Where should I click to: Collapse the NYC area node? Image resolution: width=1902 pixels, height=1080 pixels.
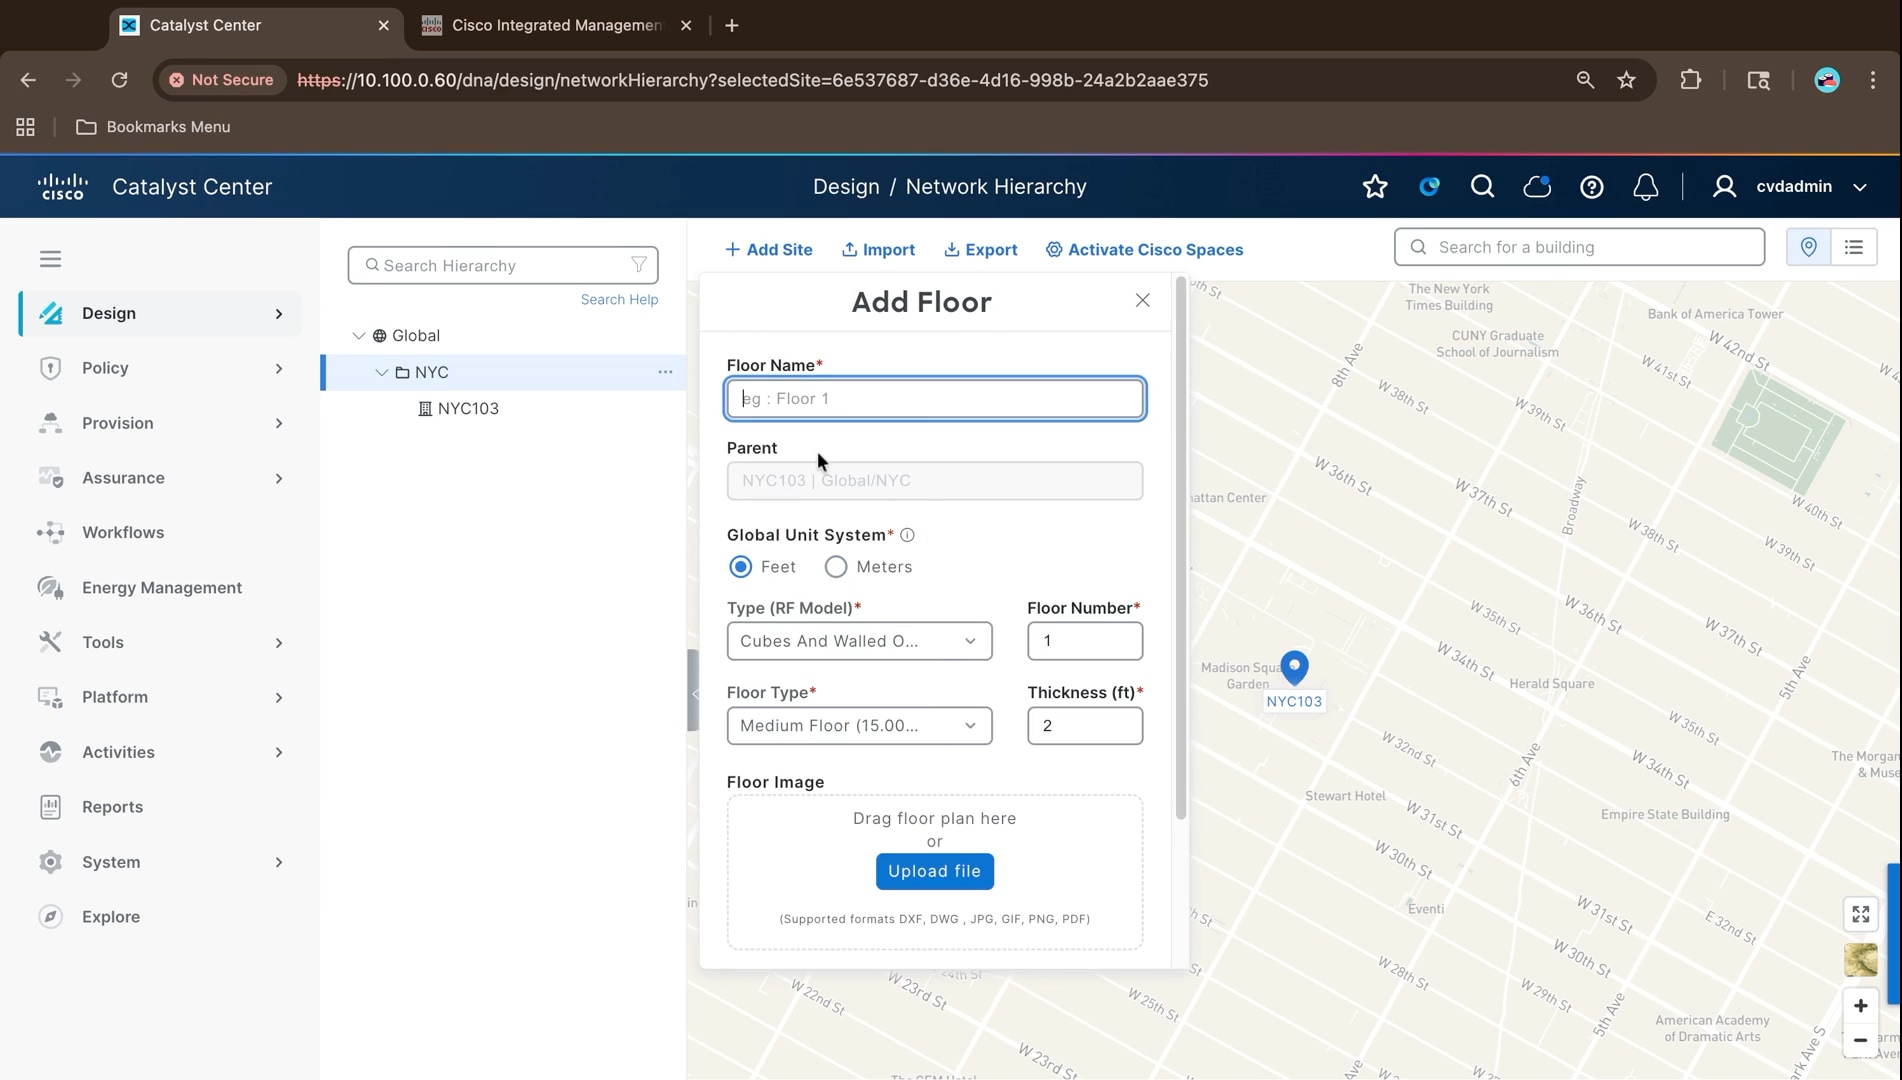tap(381, 372)
